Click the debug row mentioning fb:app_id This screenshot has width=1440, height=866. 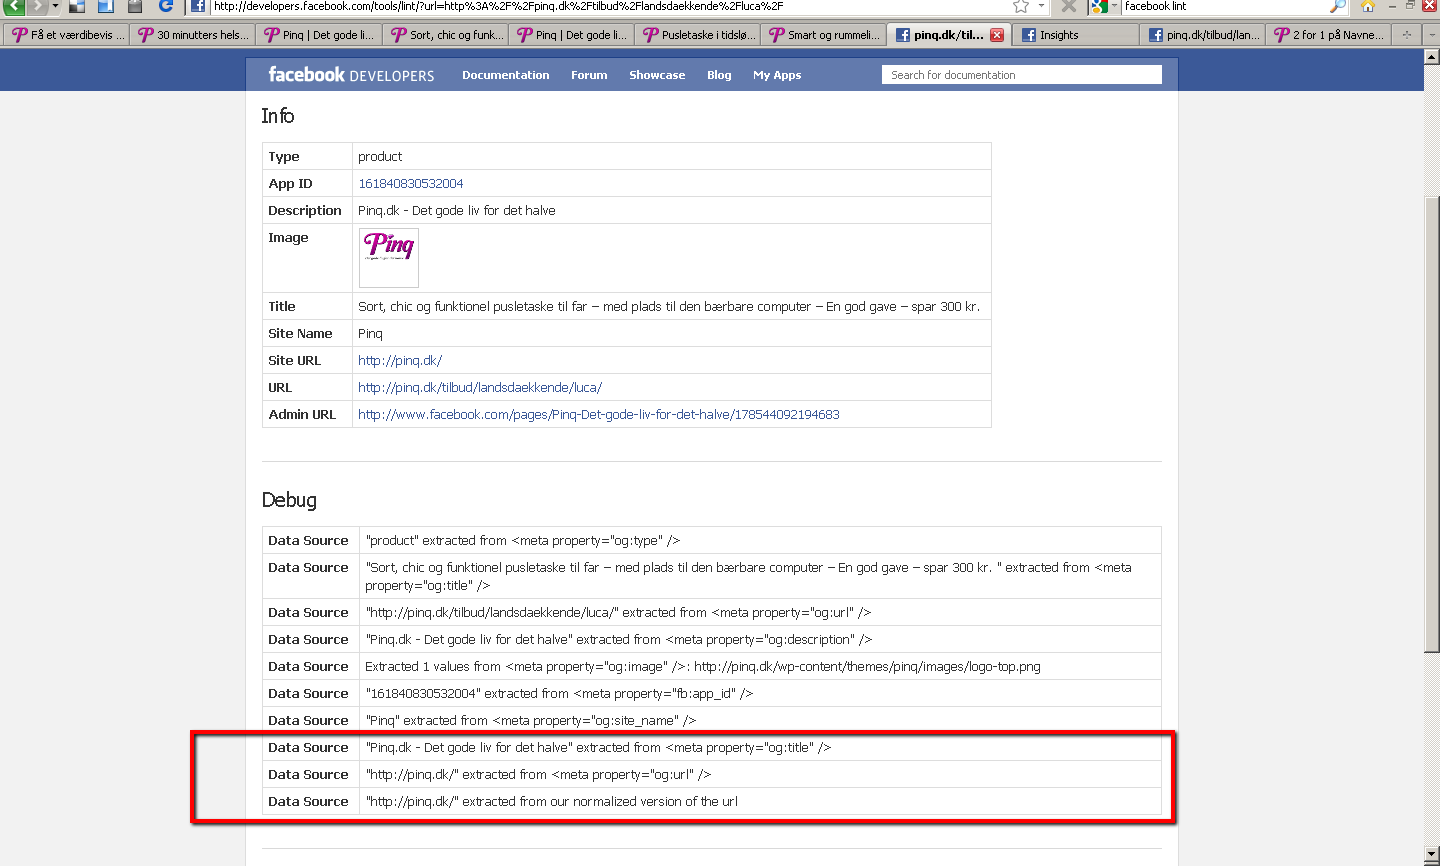pyautogui.click(x=711, y=693)
